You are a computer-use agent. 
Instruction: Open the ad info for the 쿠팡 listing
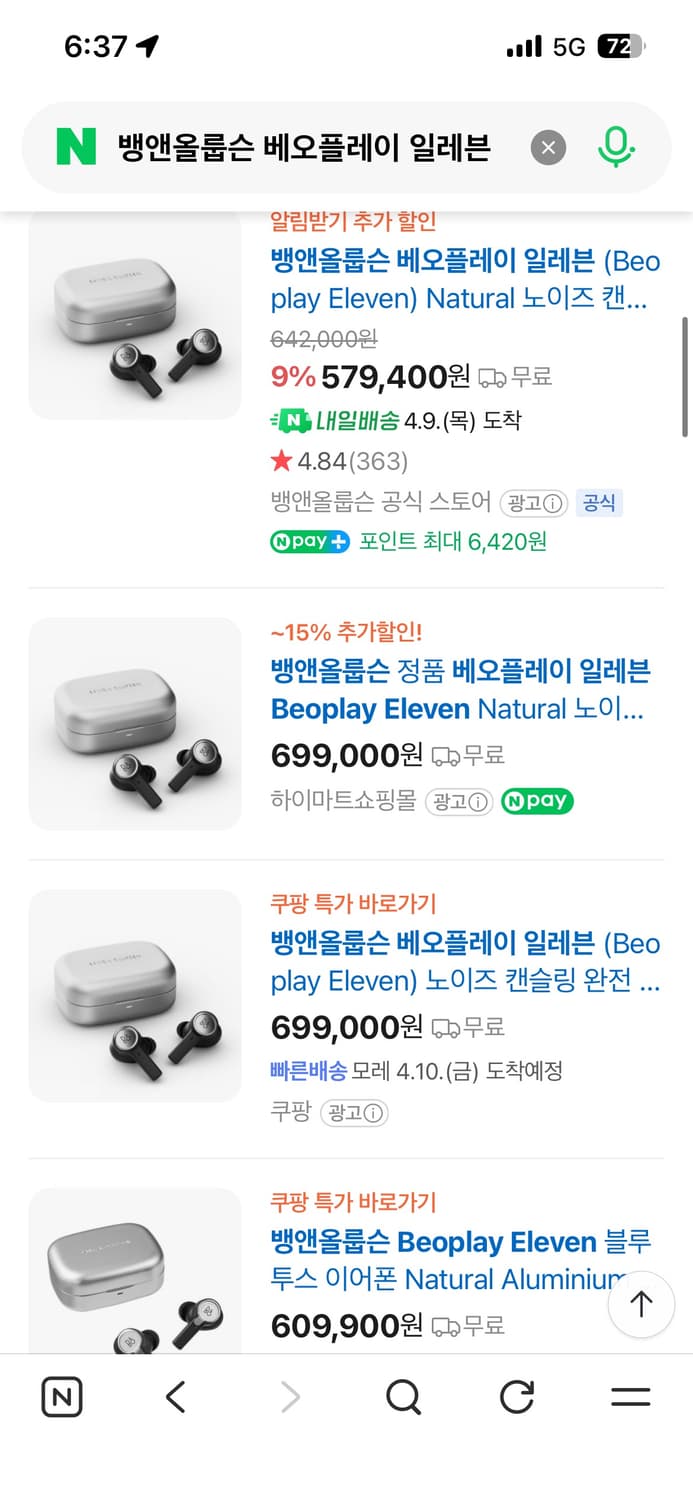354,1112
